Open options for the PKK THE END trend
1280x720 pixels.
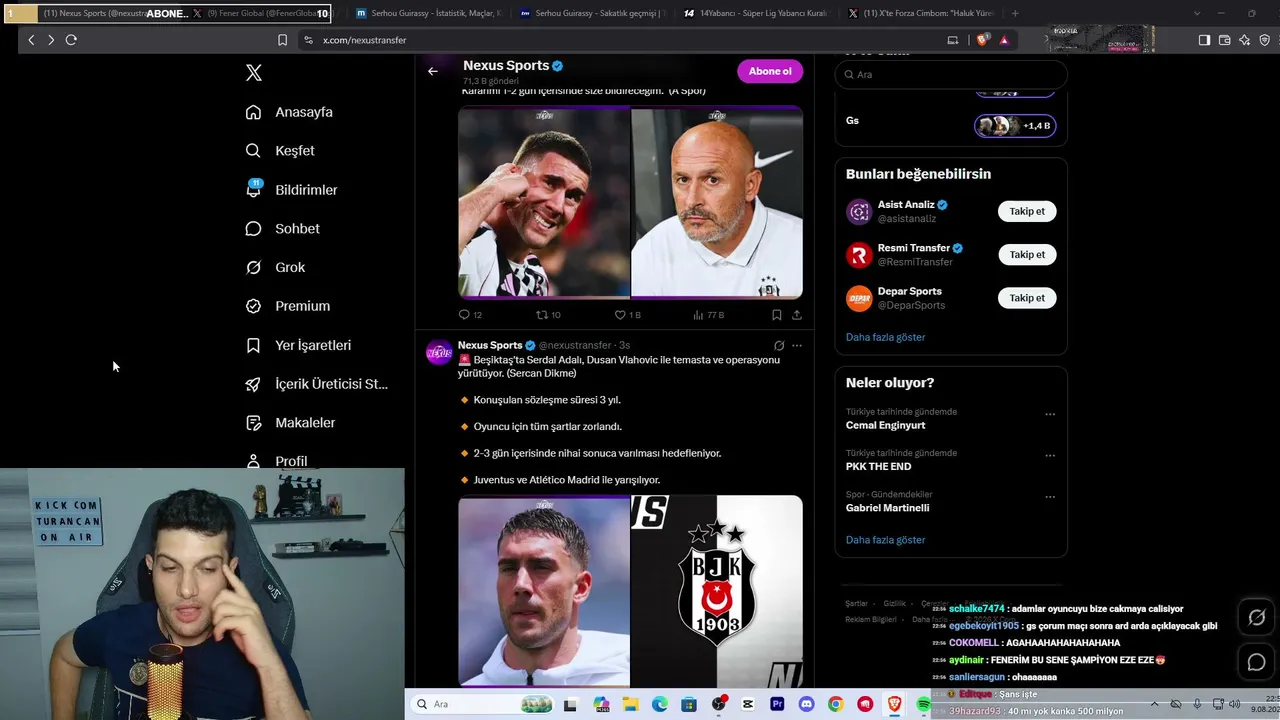coord(1050,455)
